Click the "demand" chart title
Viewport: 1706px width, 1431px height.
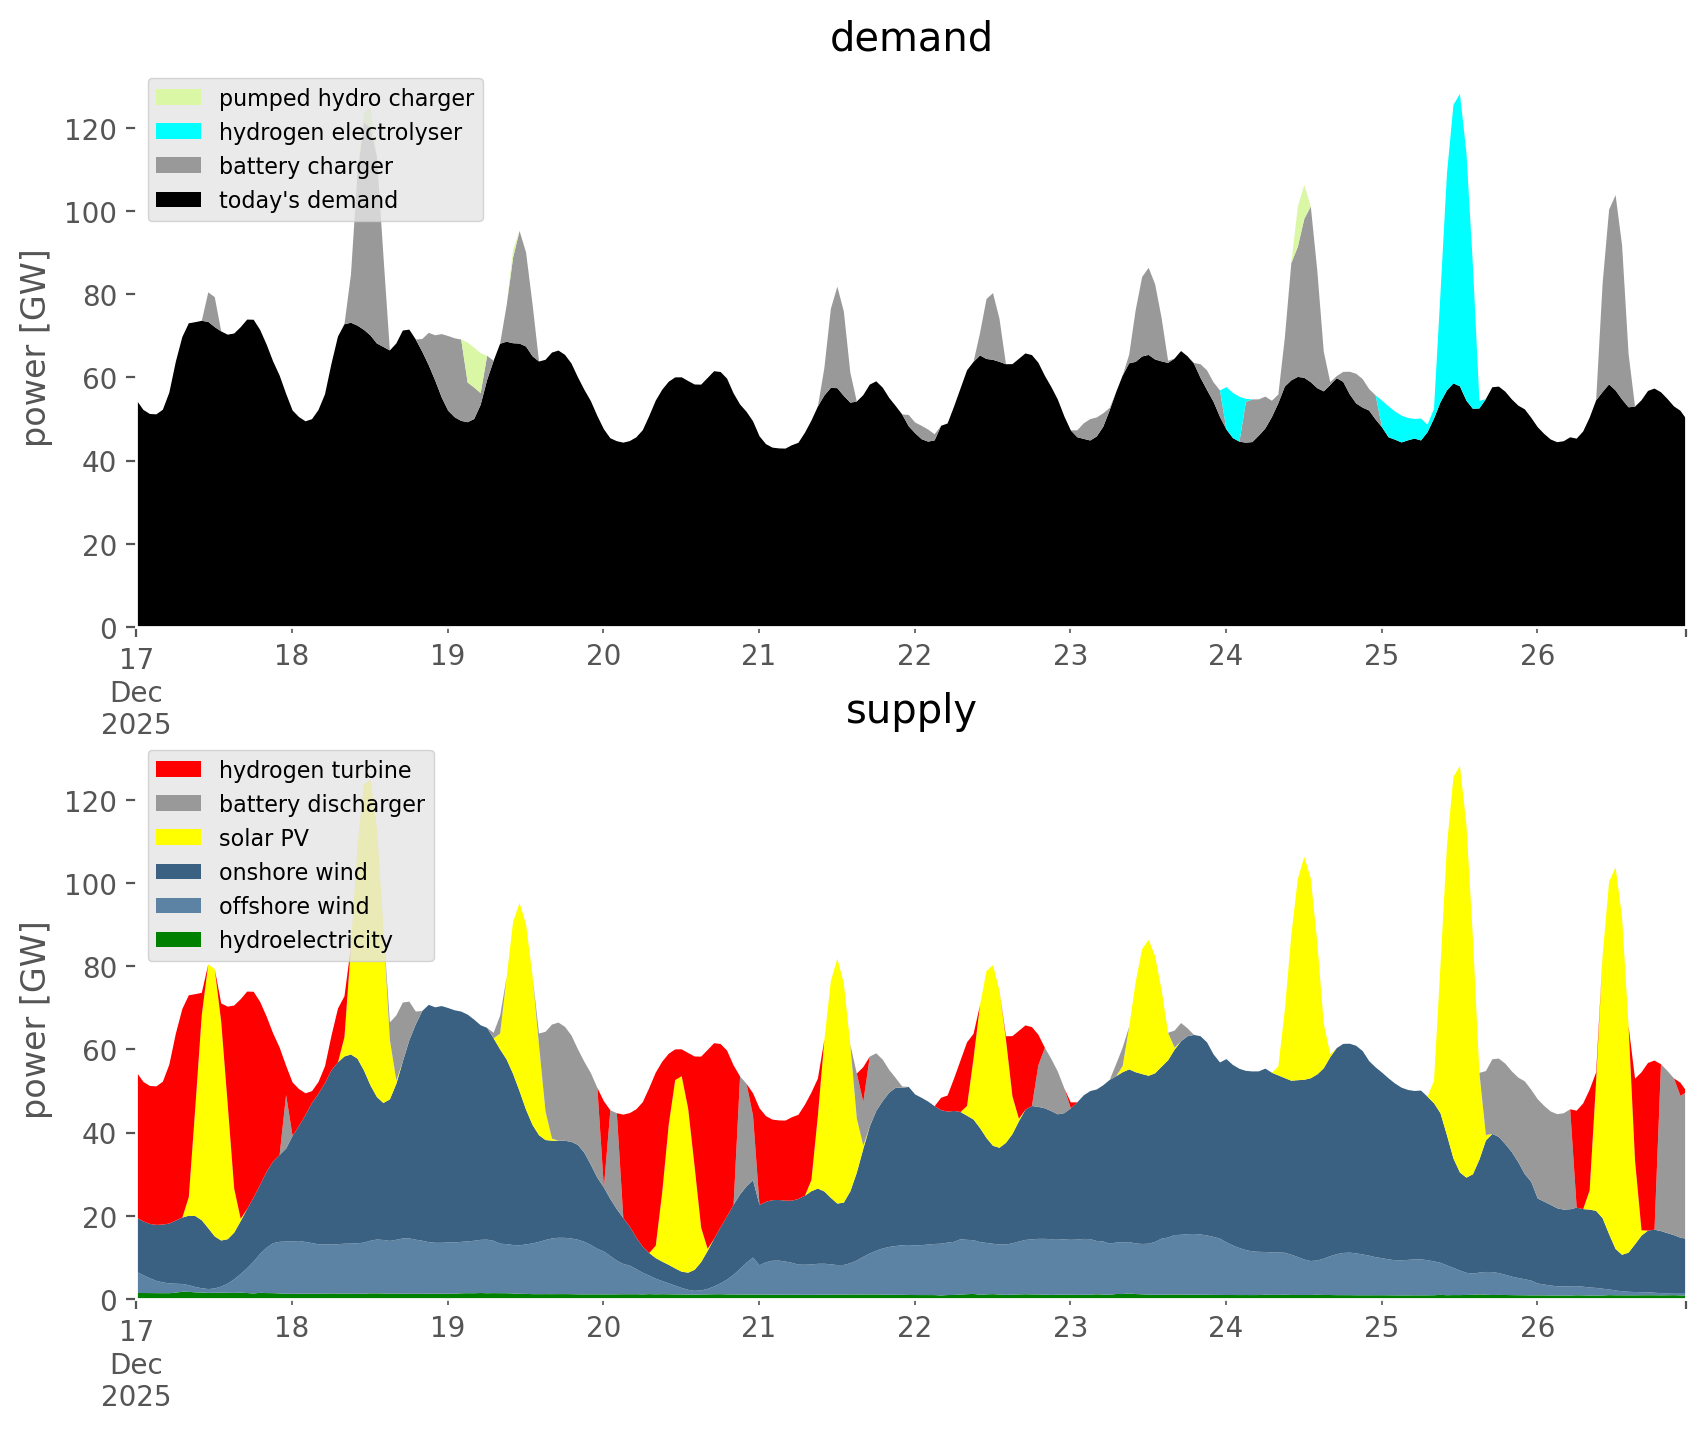click(910, 38)
